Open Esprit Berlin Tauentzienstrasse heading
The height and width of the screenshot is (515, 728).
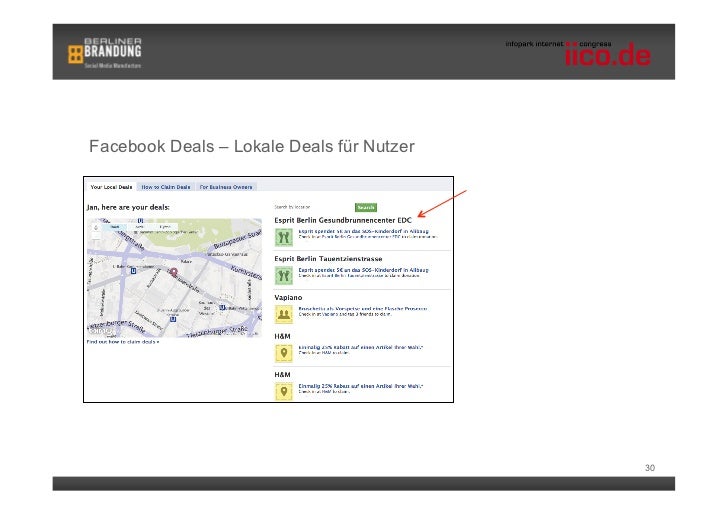[x=328, y=259]
